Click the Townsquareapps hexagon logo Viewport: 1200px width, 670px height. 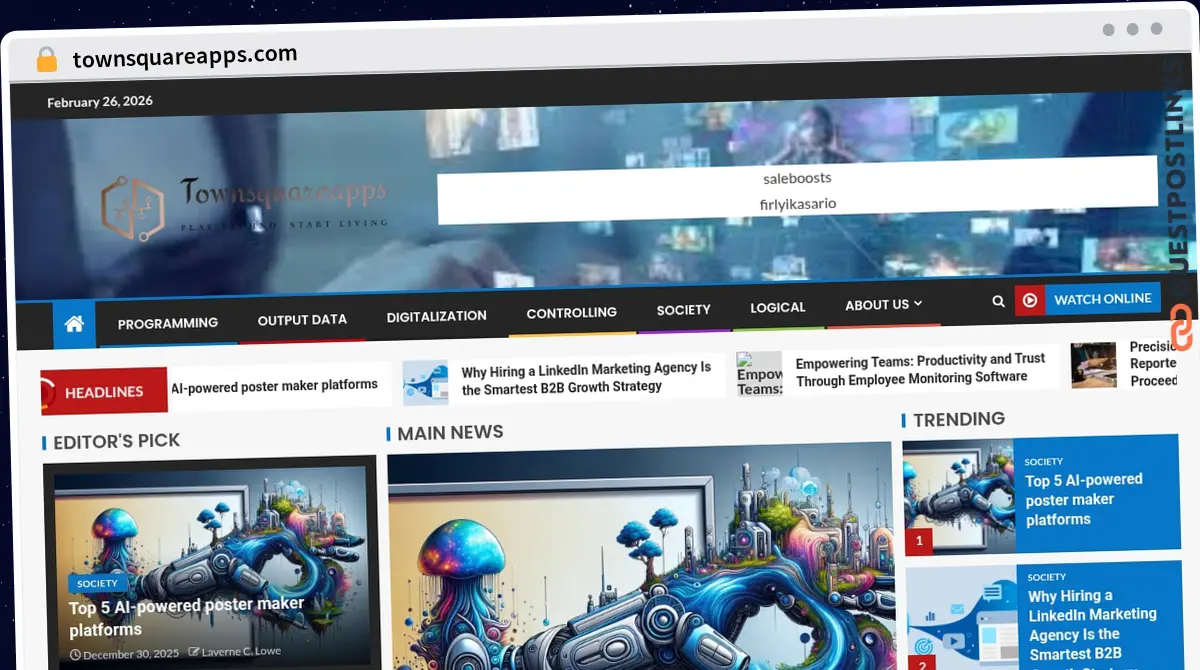[132, 209]
